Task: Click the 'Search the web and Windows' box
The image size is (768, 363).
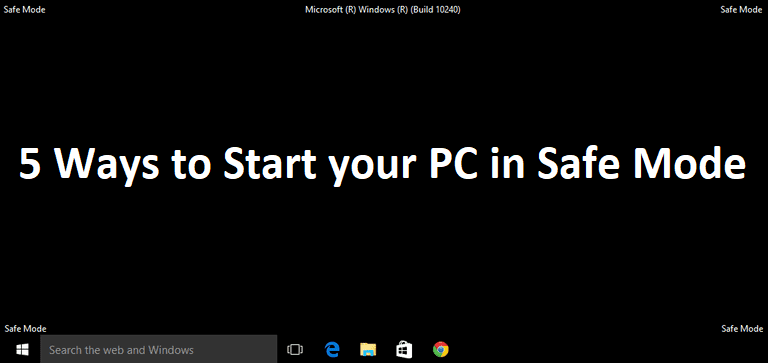Action: coord(159,349)
